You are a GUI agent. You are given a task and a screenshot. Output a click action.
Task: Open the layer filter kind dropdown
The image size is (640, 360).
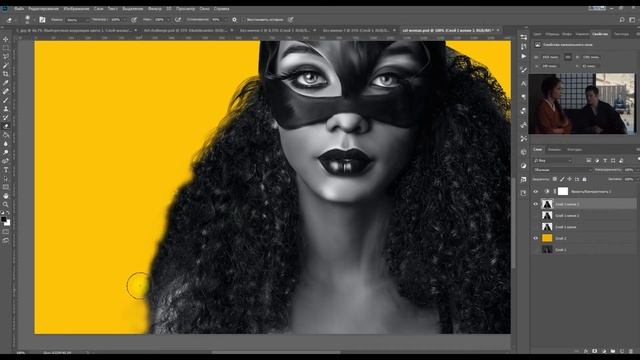pos(553,160)
